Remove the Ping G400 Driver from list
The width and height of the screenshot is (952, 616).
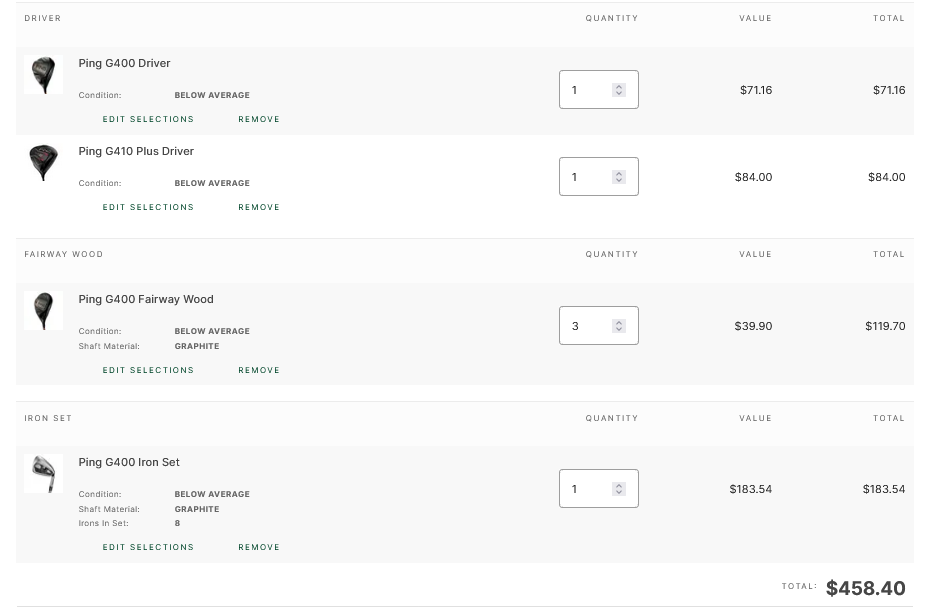pos(259,119)
